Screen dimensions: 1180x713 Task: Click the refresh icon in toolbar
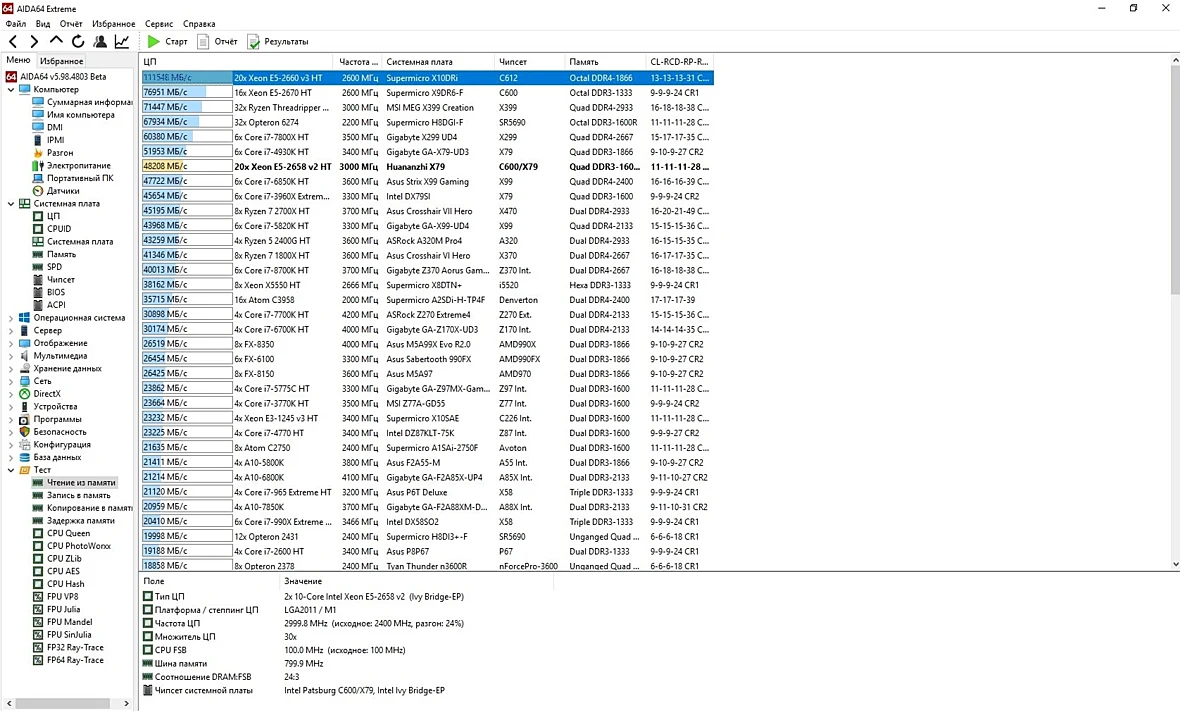click(x=78, y=41)
